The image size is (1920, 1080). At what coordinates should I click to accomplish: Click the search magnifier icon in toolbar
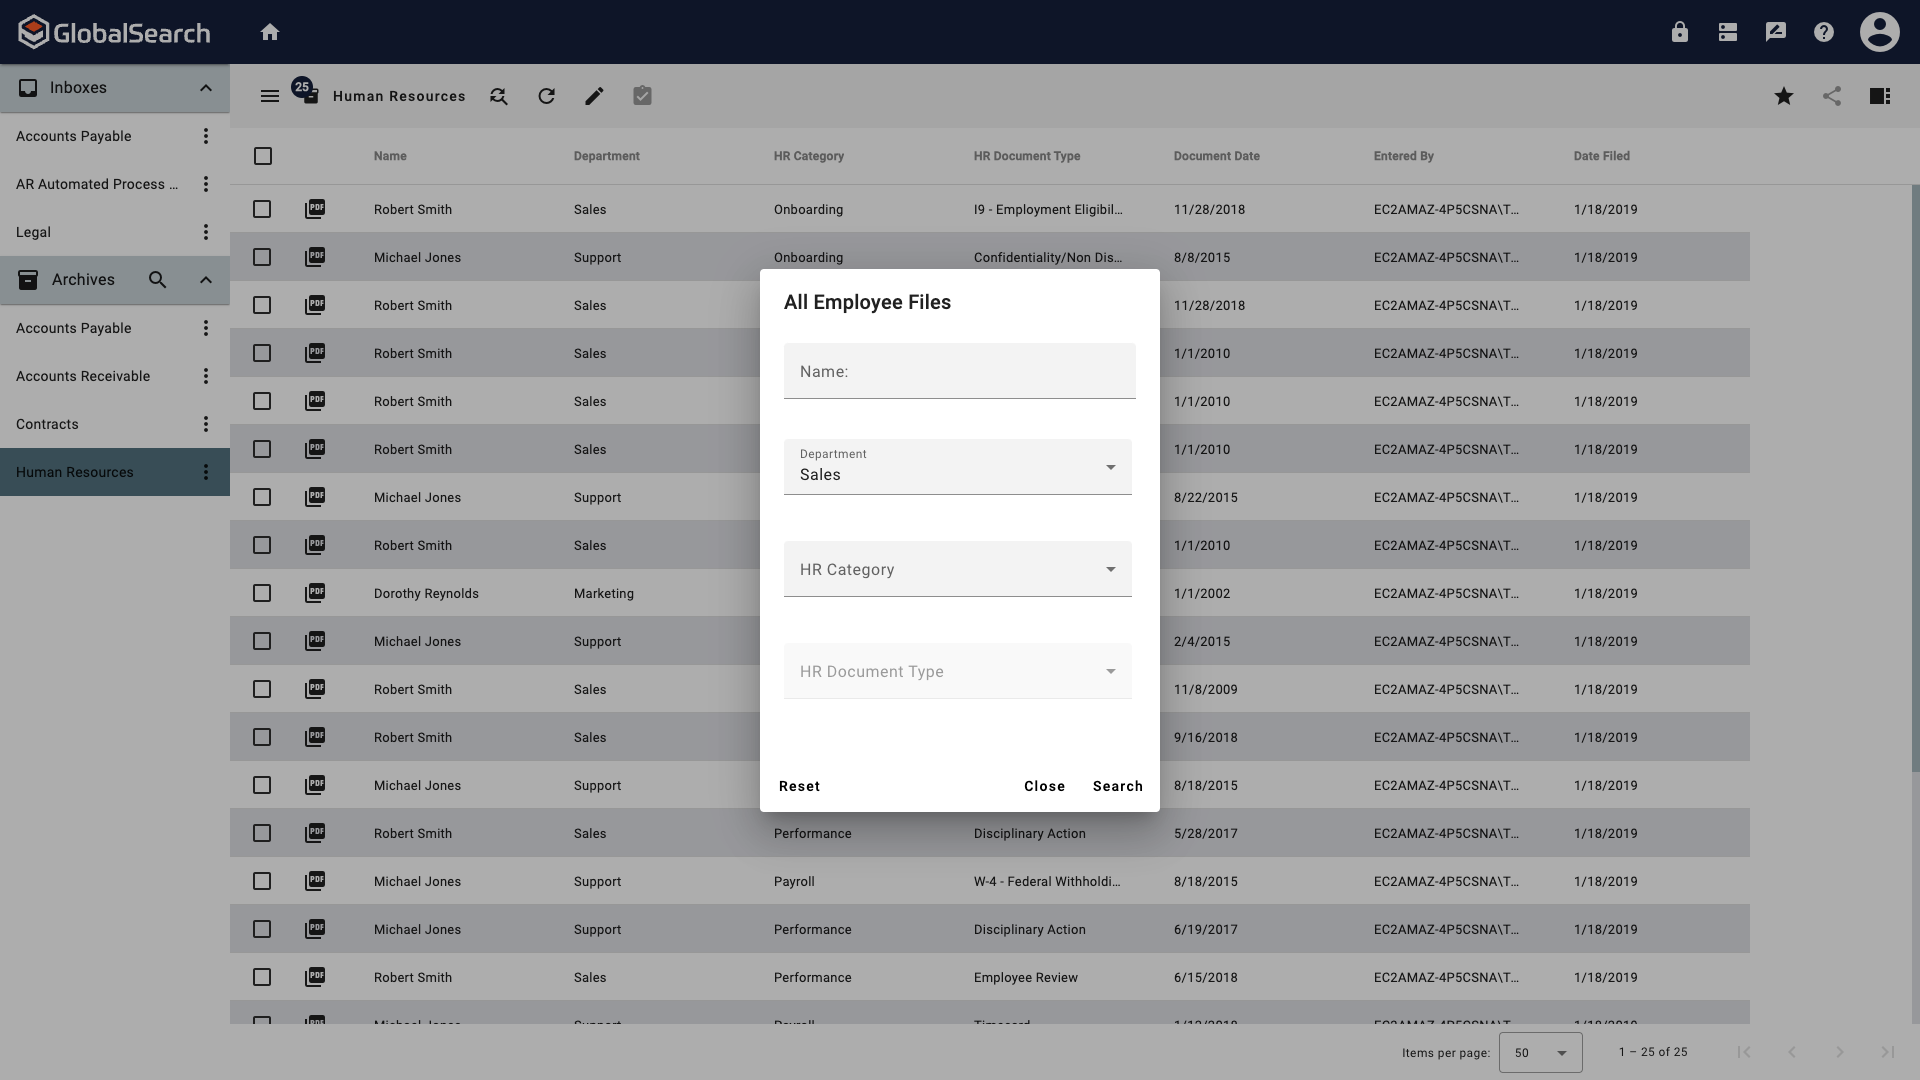pyautogui.click(x=497, y=95)
